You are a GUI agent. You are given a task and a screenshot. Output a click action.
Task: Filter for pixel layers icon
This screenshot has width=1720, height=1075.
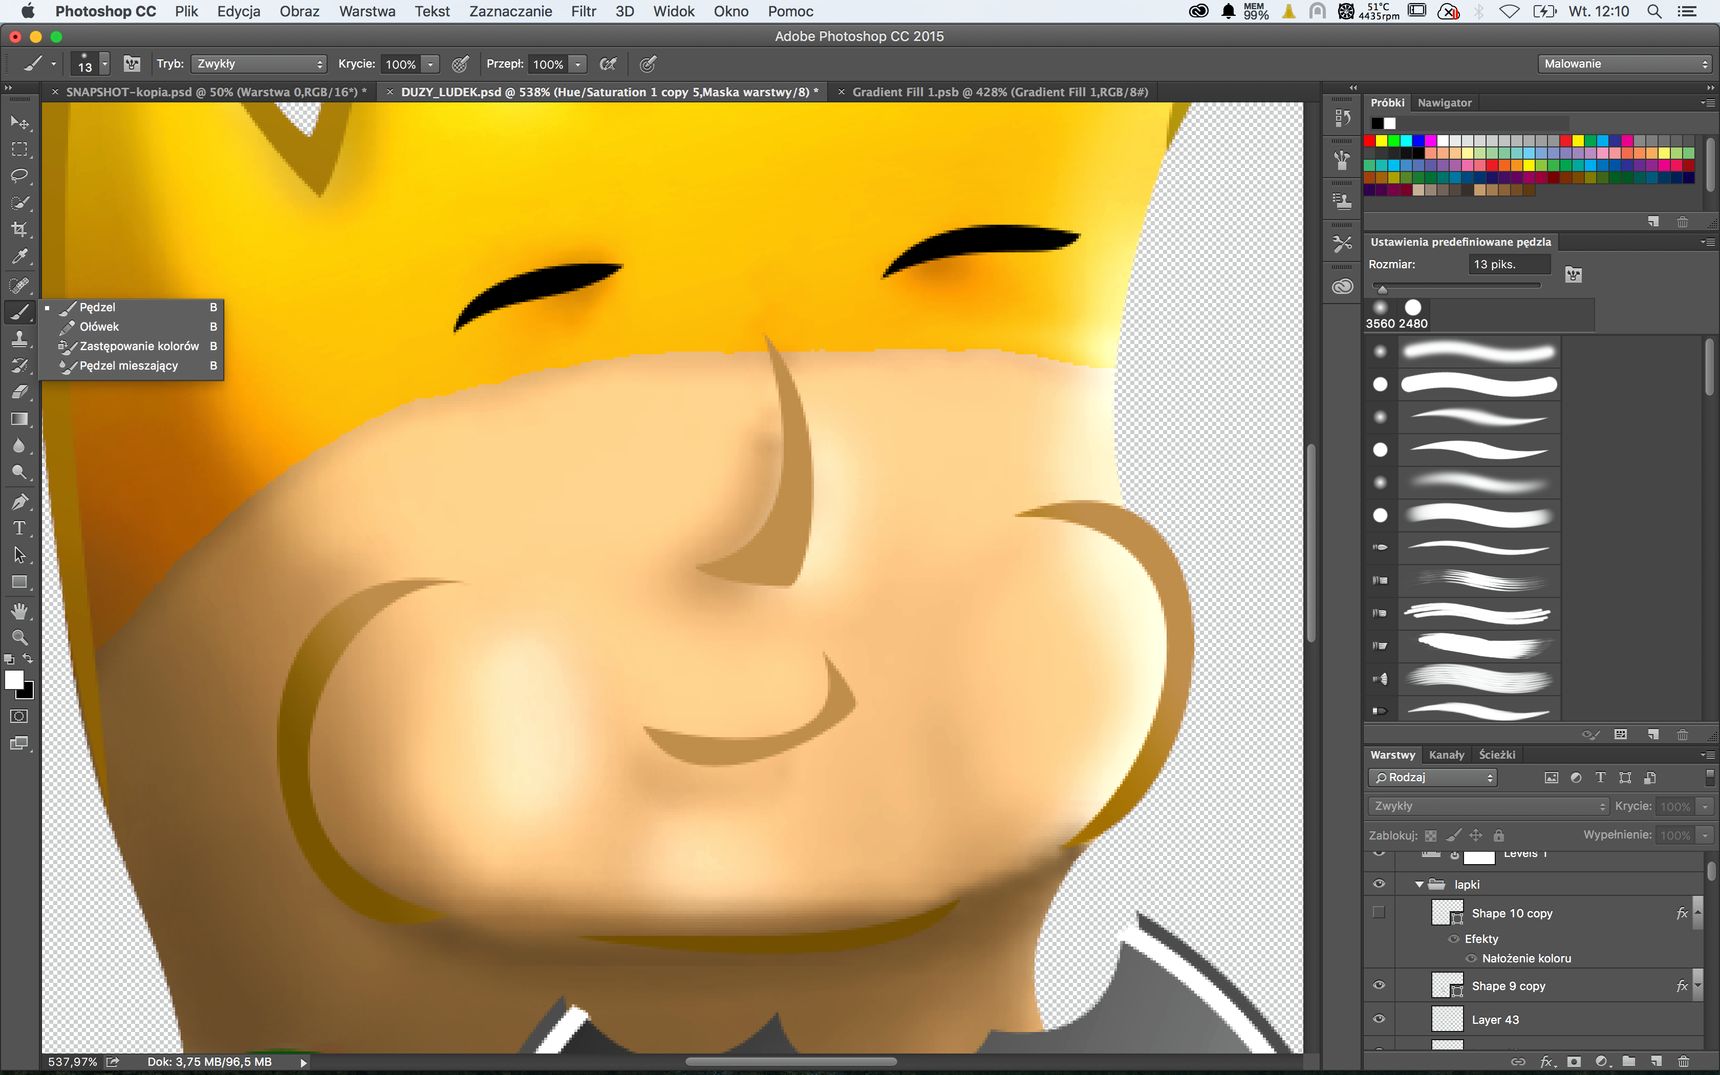tap(1551, 778)
